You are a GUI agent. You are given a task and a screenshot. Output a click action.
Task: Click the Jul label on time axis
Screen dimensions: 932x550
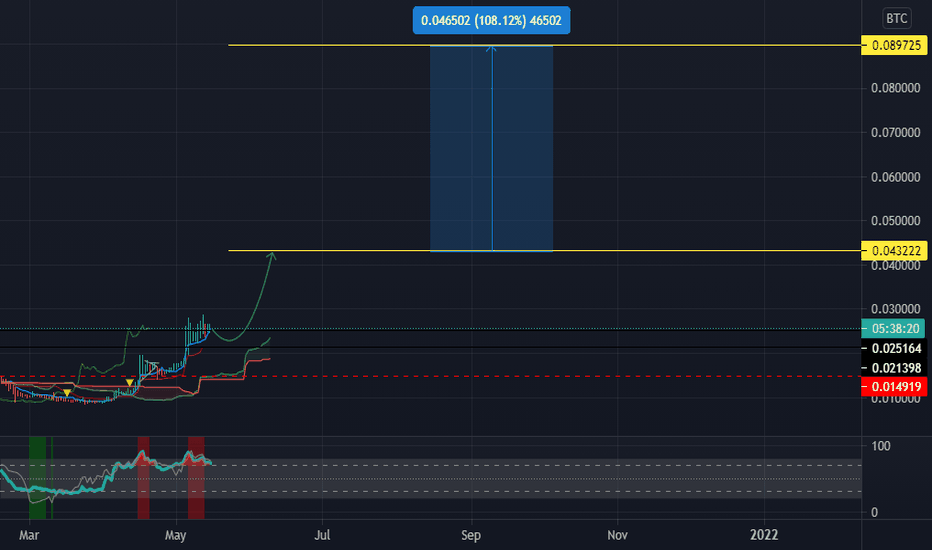pos(322,535)
